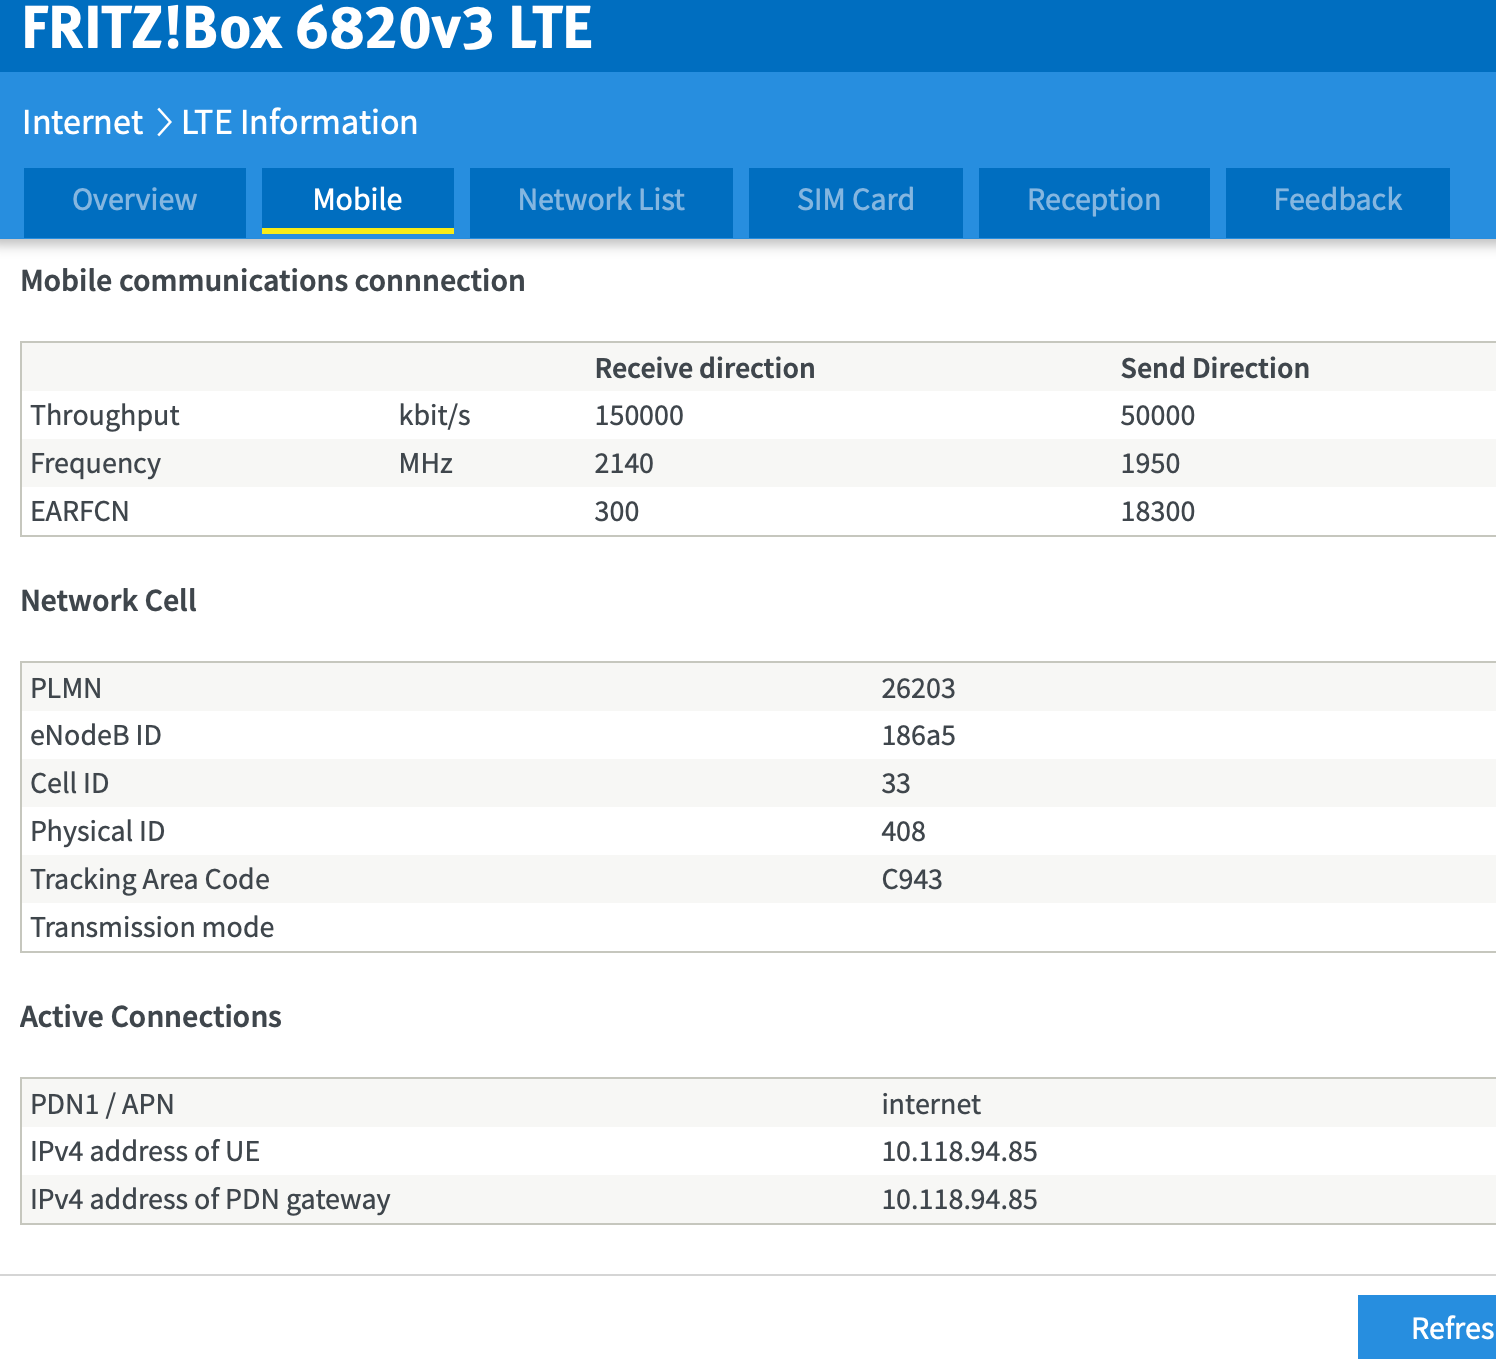Click the PDN gateway IPv4 address value
The width and height of the screenshot is (1496, 1362).
point(960,1200)
